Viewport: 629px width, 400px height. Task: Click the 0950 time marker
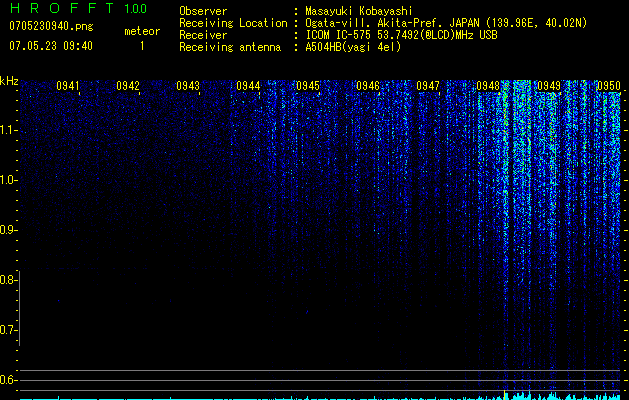pyautogui.click(x=609, y=86)
